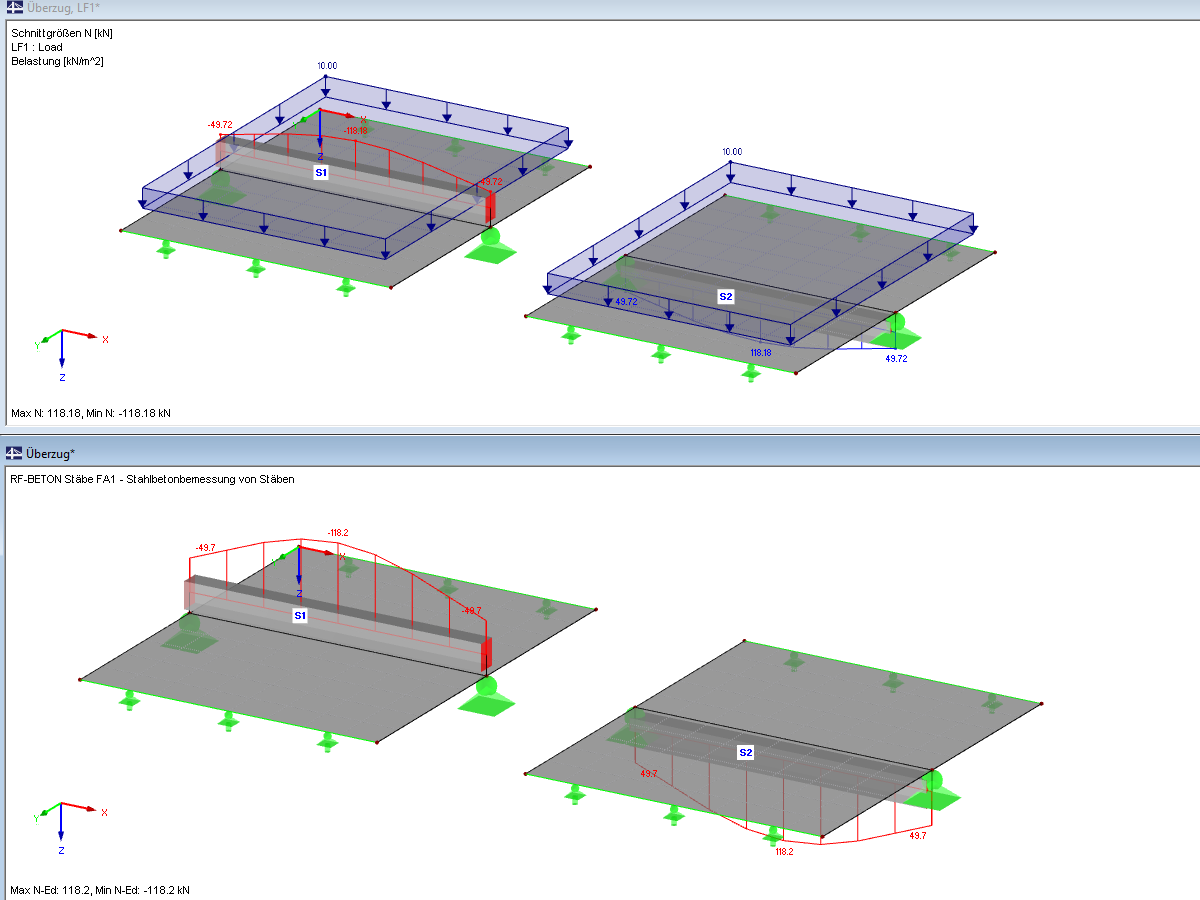Viewport: 1200px width, 900px height.
Task: Click 'RF-BETON Stäbe FA1 - Stahlbetonbemessung von Stäben' heading
Action: pos(153,479)
